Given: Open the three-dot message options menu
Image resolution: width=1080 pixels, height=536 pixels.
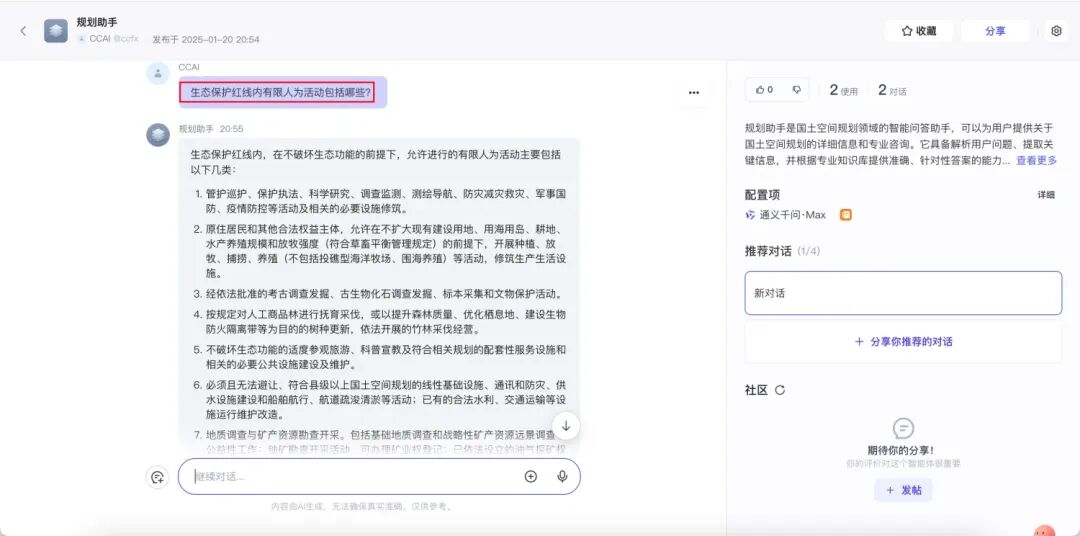Looking at the screenshot, I should click(694, 93).
